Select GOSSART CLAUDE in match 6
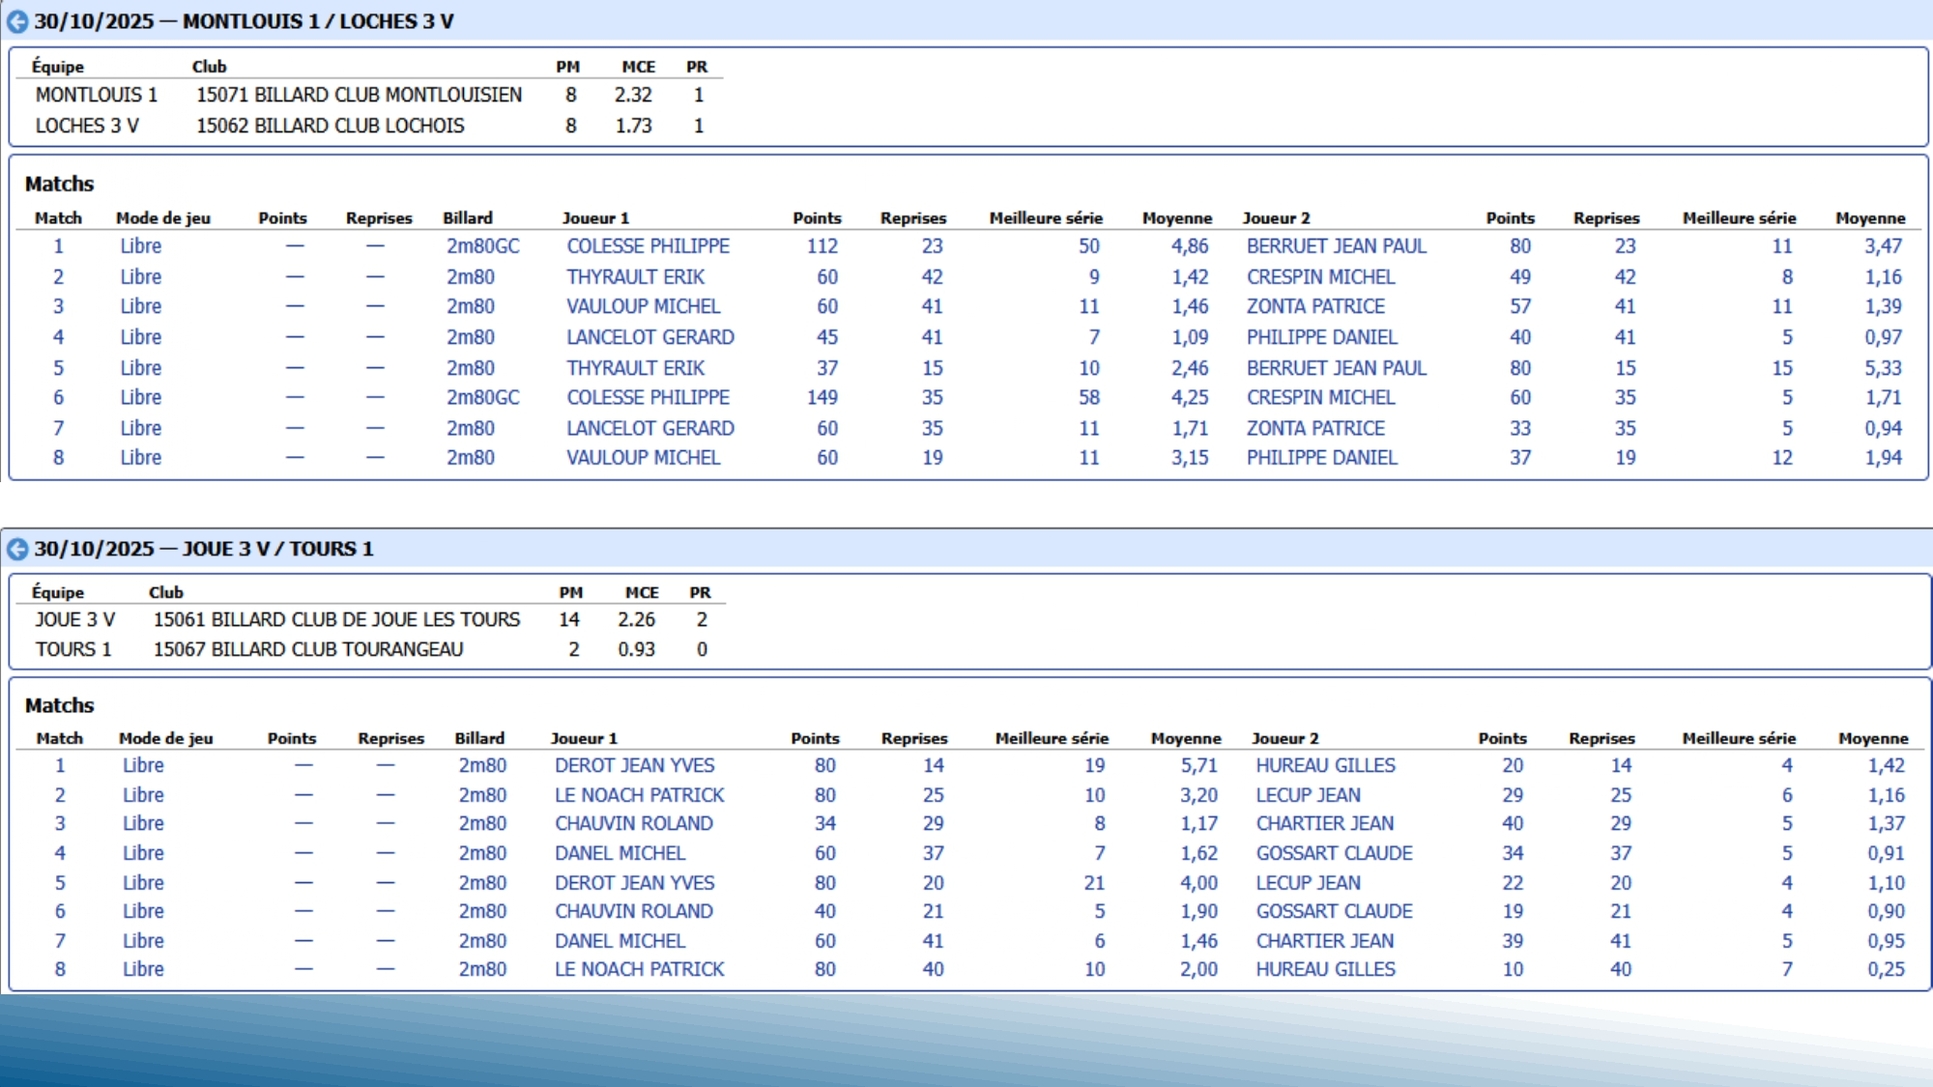 pyautogui.click(x=1333, y=911)
